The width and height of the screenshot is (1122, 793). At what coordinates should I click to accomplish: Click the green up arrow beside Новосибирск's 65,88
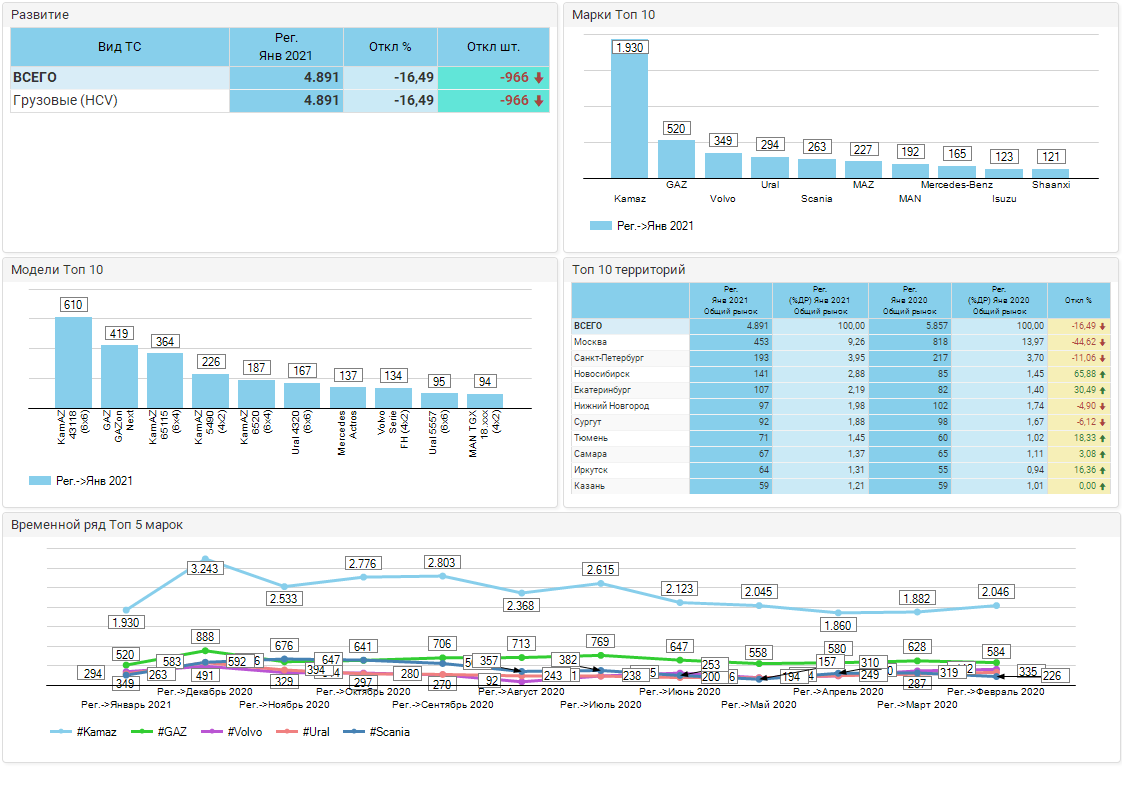(x=1102, y=374)
